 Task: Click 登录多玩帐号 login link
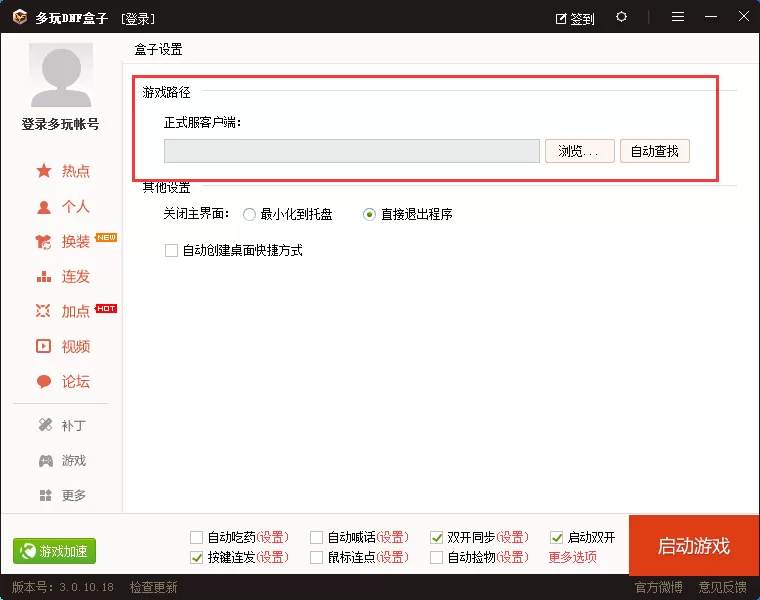coord(61,124)
